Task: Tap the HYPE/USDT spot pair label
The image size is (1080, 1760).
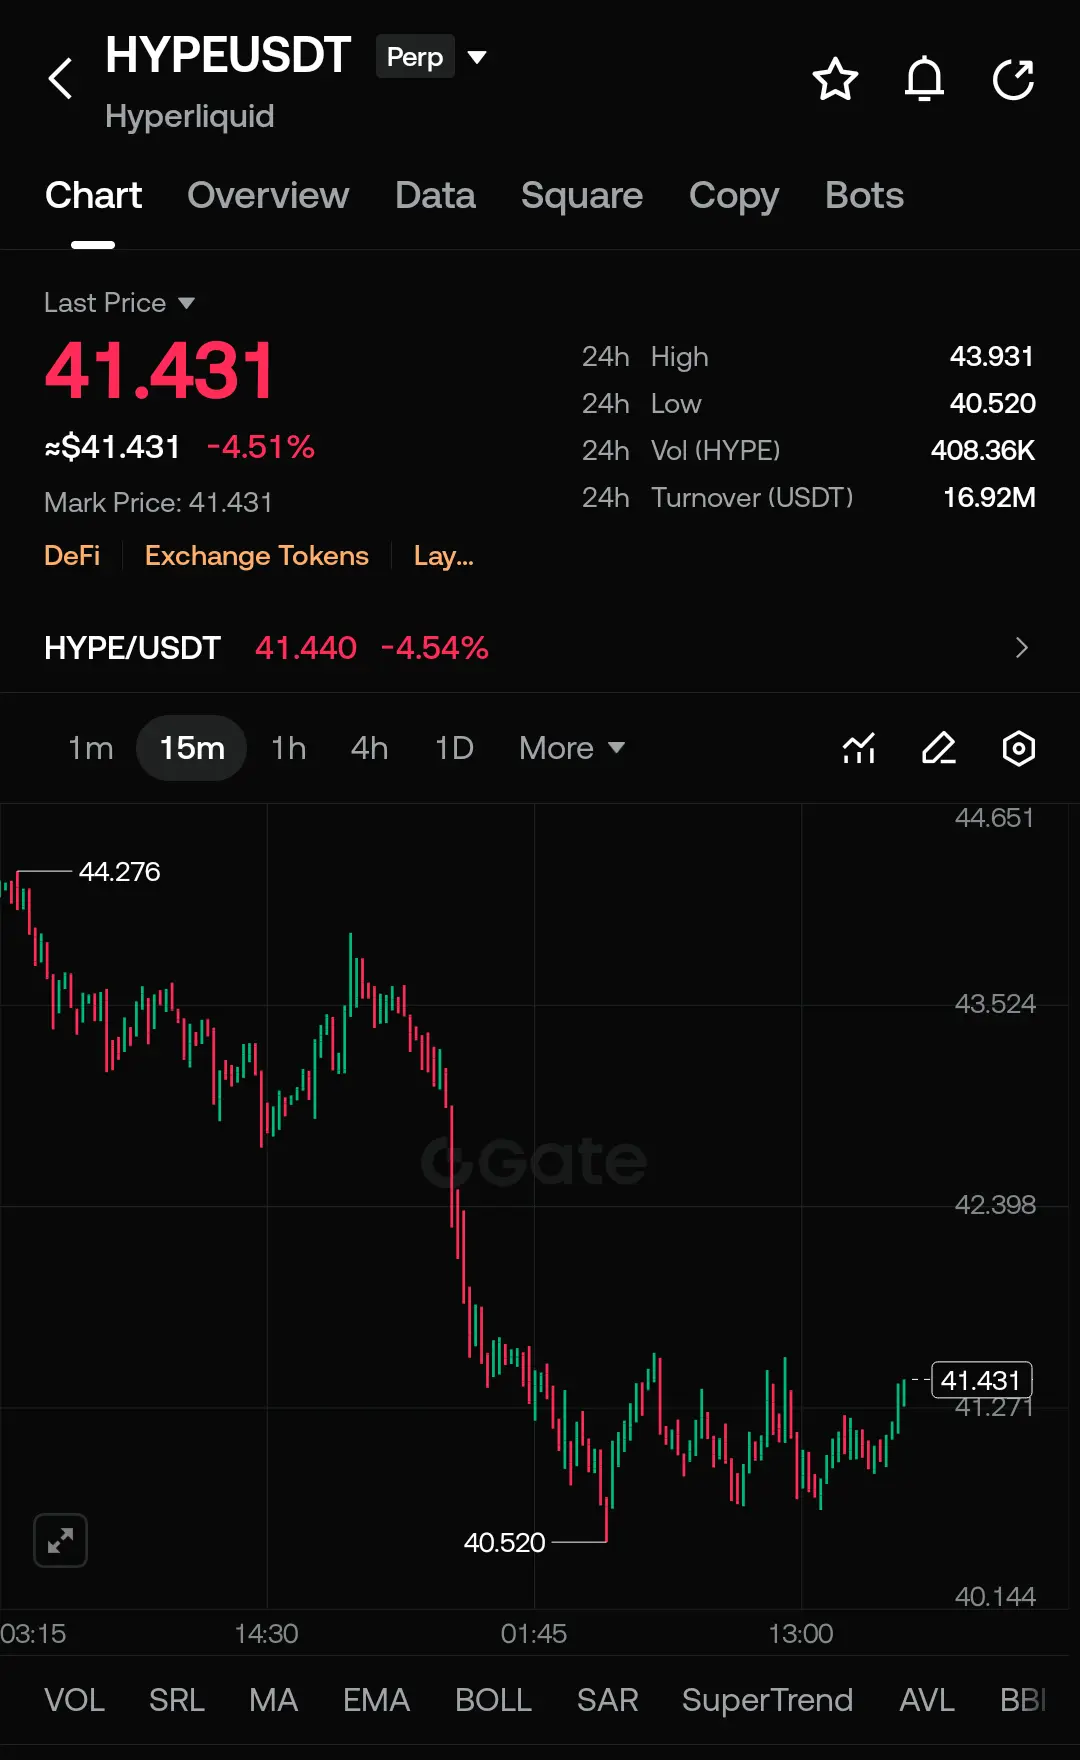Action: (132, 648)
